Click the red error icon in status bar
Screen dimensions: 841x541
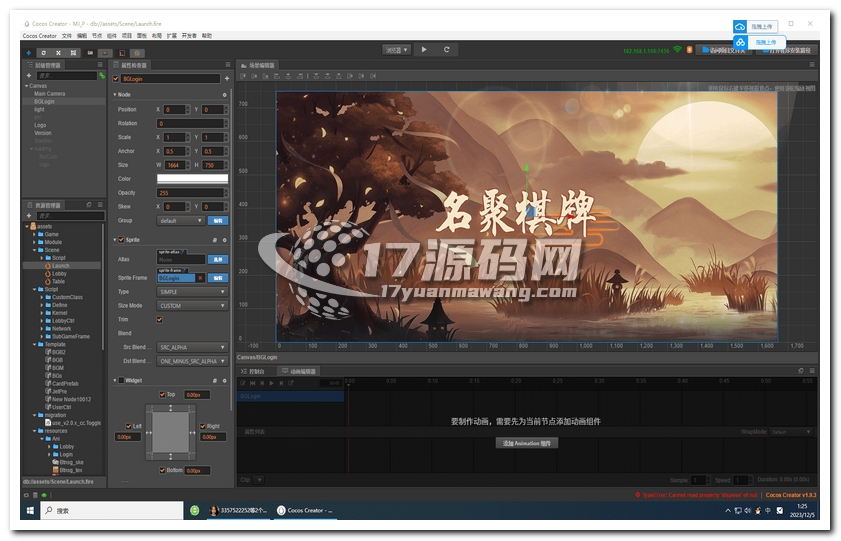click(637, 494)
